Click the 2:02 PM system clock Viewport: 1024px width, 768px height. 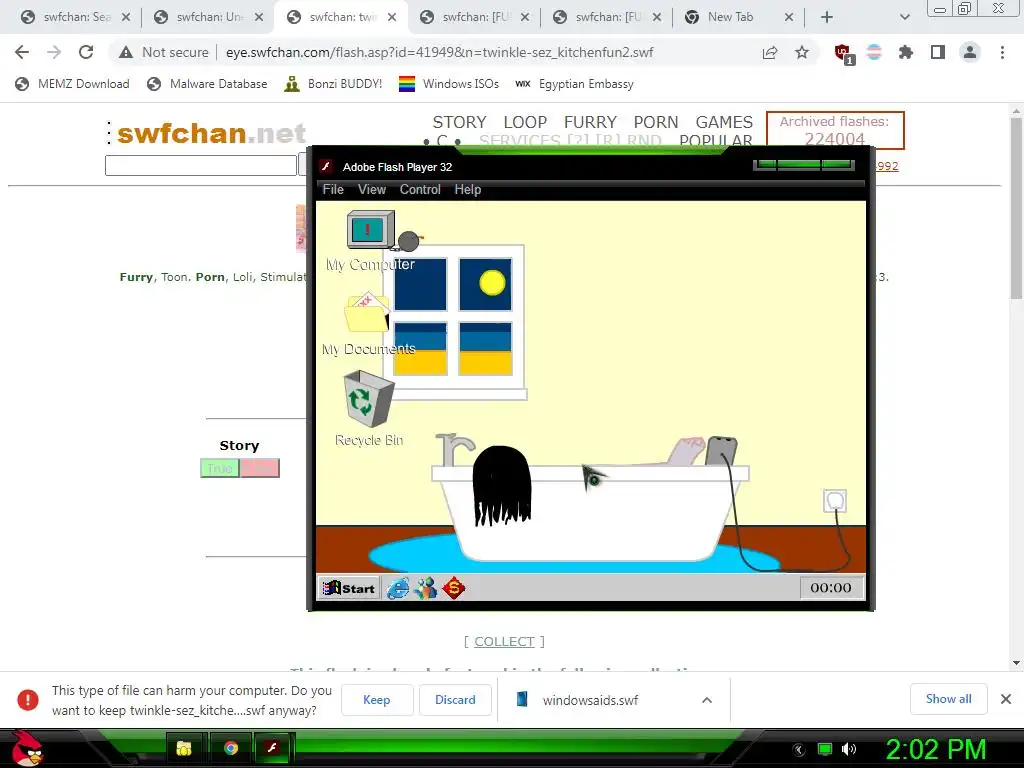point(935,749)
